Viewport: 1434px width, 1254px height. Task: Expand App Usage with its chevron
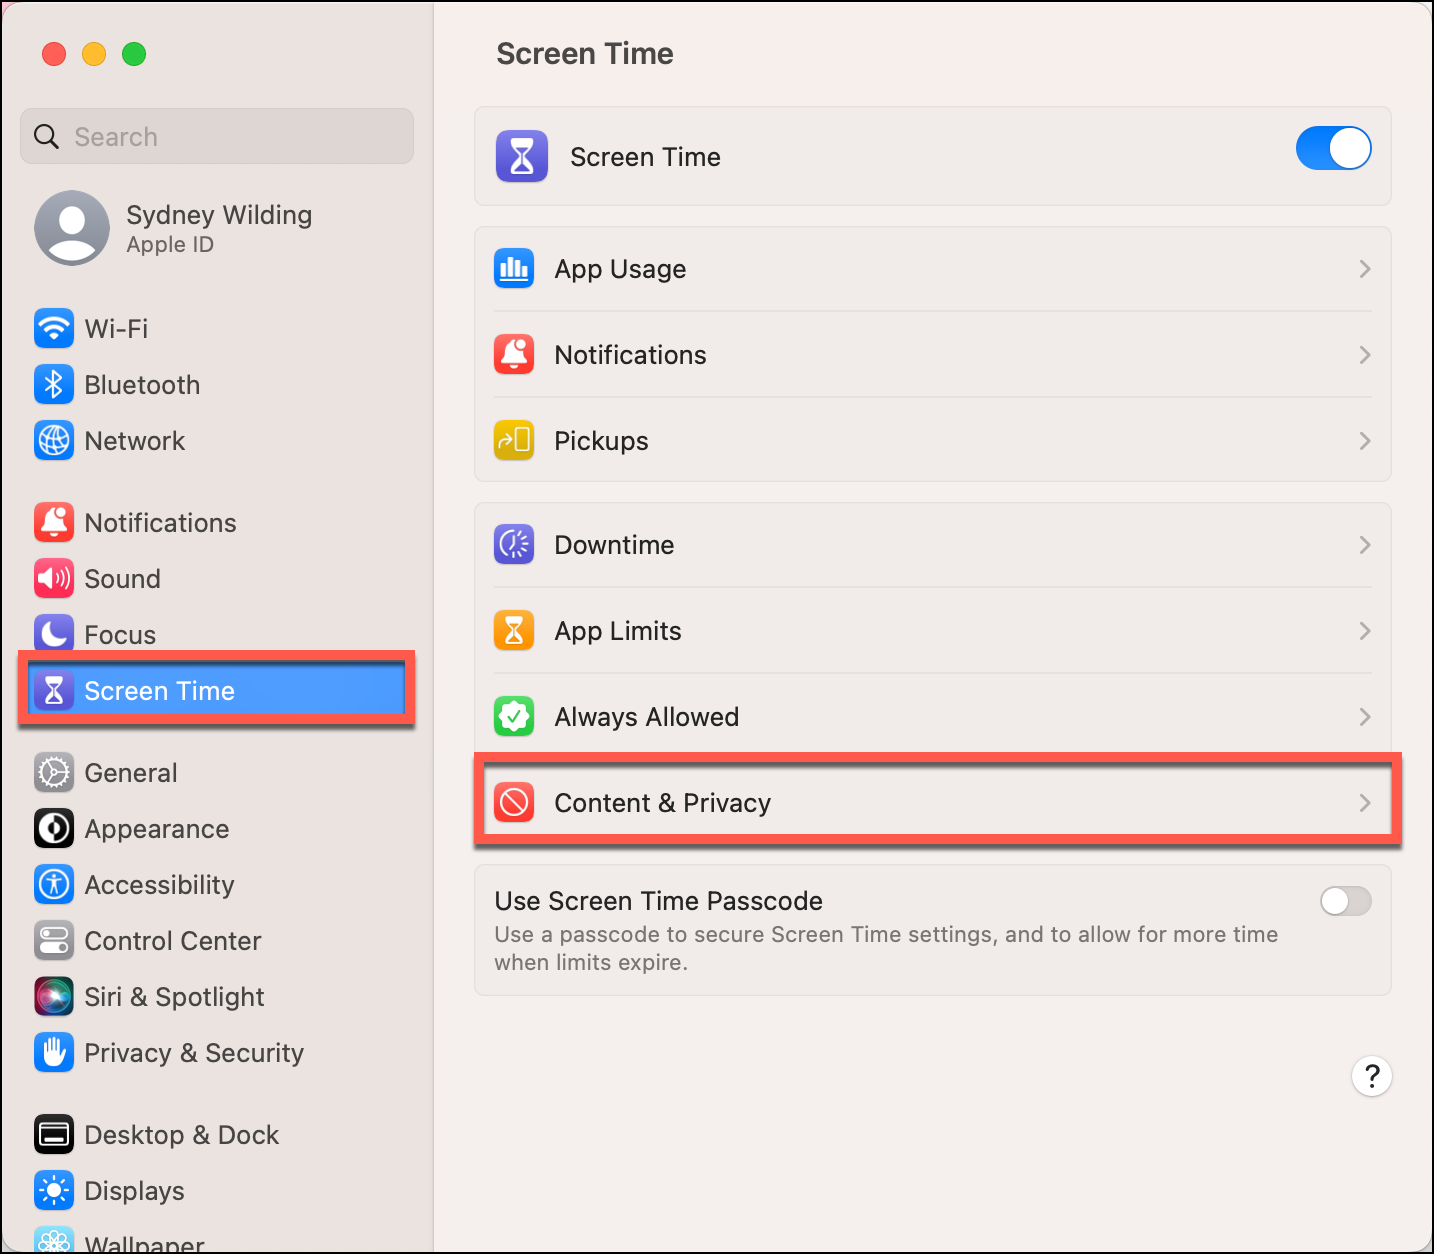pyautogui.click(x=1364, y=269)
